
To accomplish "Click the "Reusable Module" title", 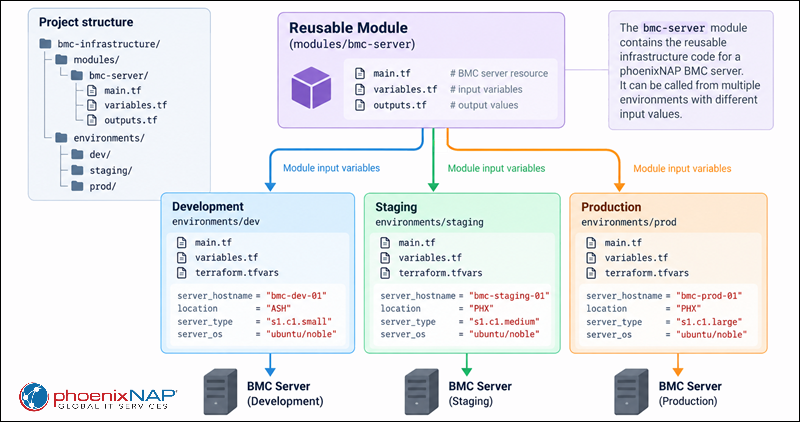I will 348,28.
